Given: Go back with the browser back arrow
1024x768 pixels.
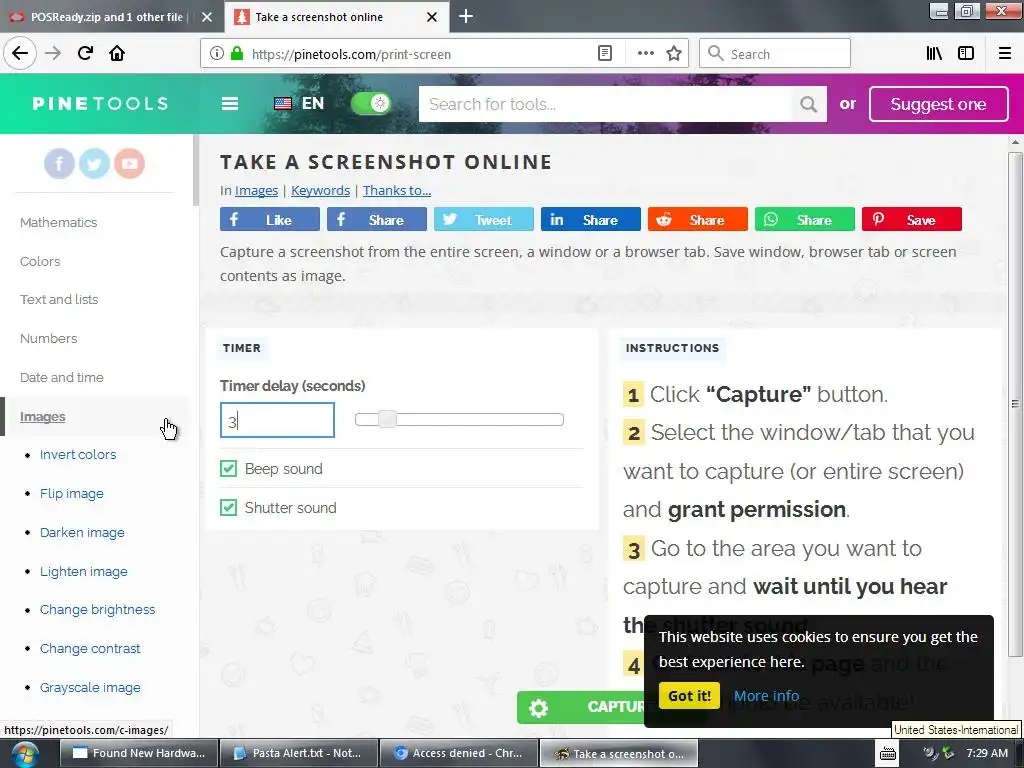Looking at the screenshot, I should point(20,54).
